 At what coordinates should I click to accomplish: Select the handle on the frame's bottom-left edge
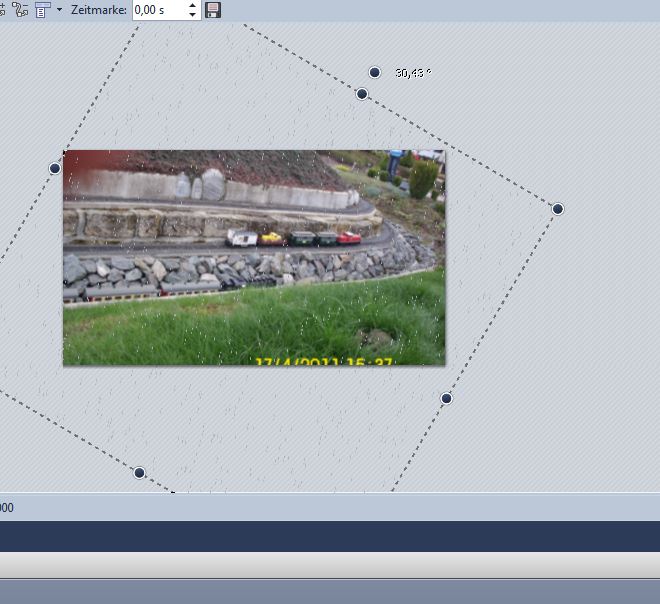[139, 472]
